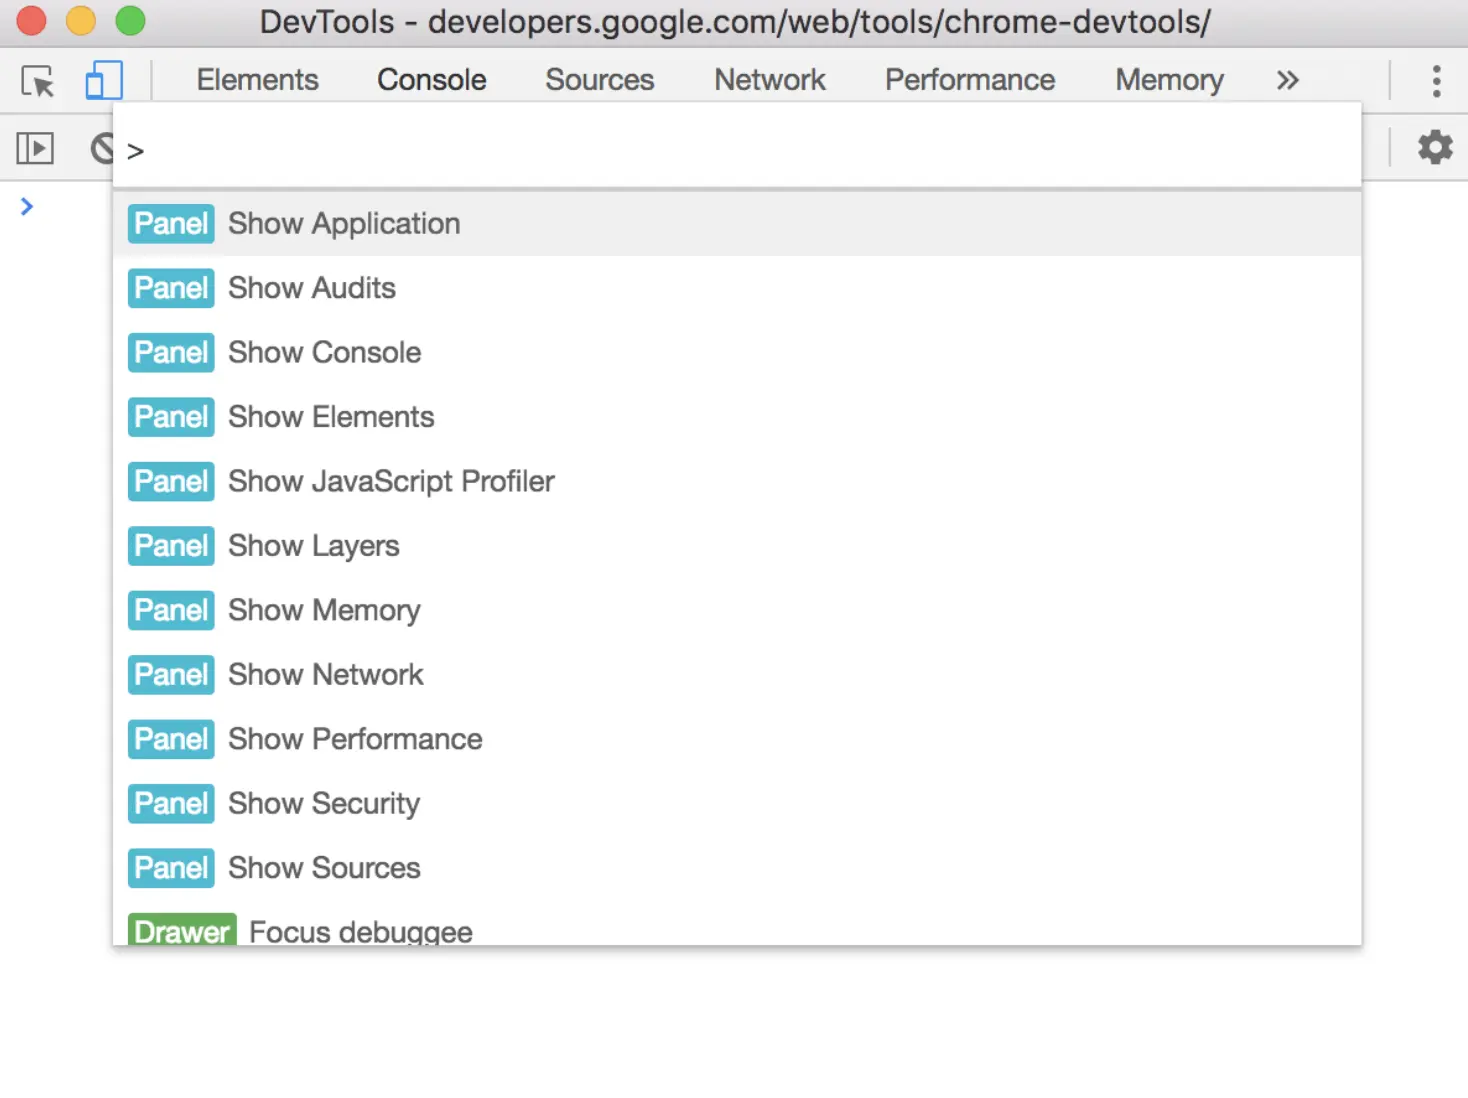
Task: Open the DevTools three-dot menu
Action: pos(1436,81)
